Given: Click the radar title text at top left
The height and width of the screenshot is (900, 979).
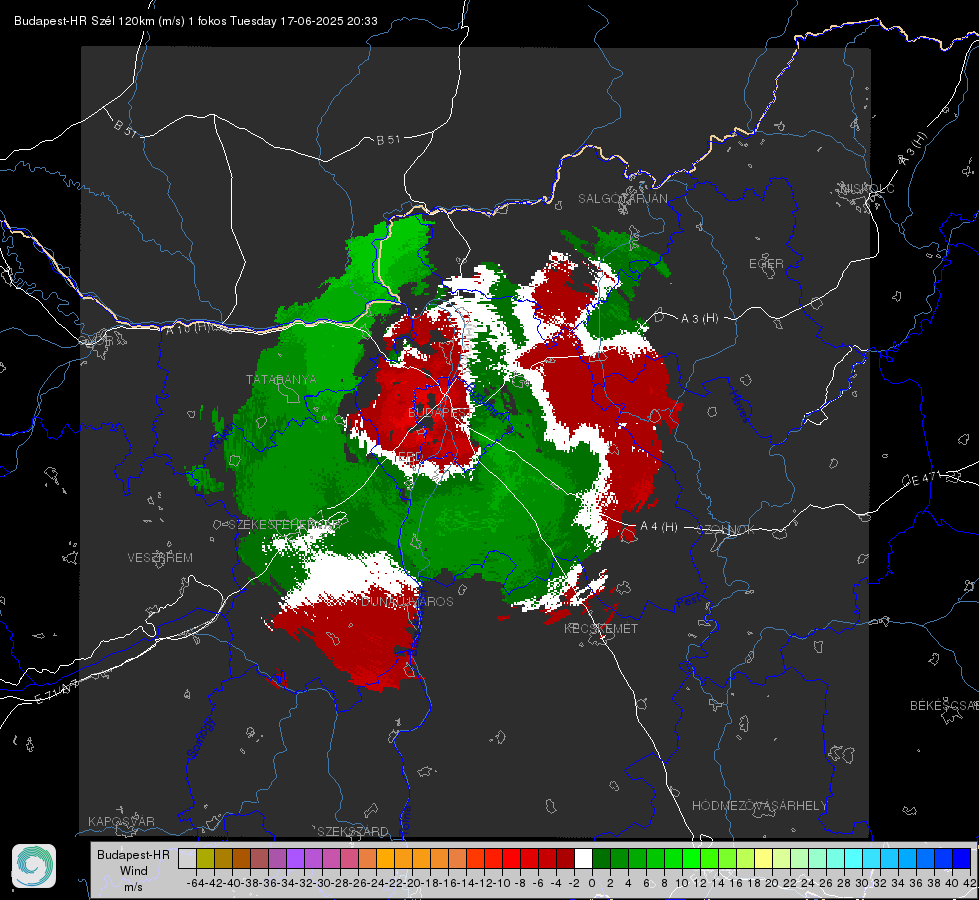Looking at the screenshot, I should [x=195, y=21].
